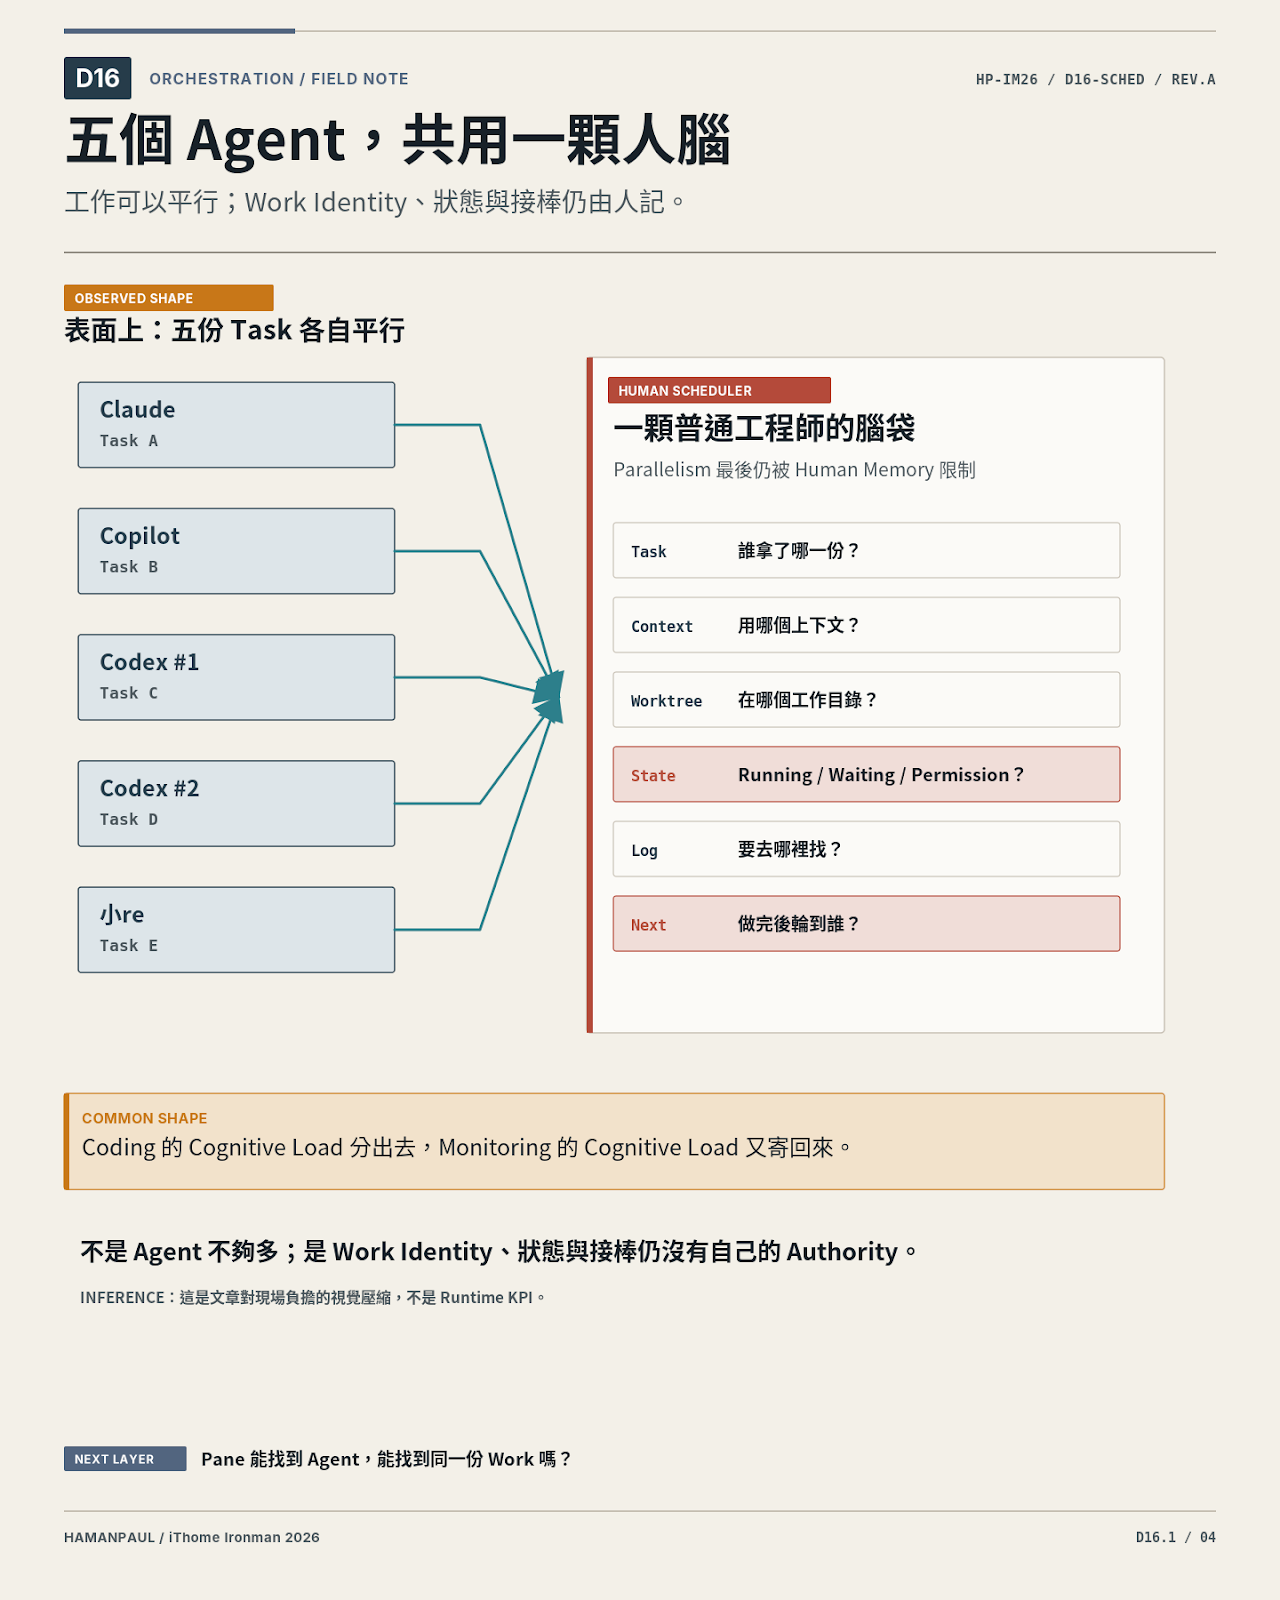Click the line 'Parallelism 最後仍被 Human Memory 限制'
Screen dimensions: 1280x1600
[794, 470]
